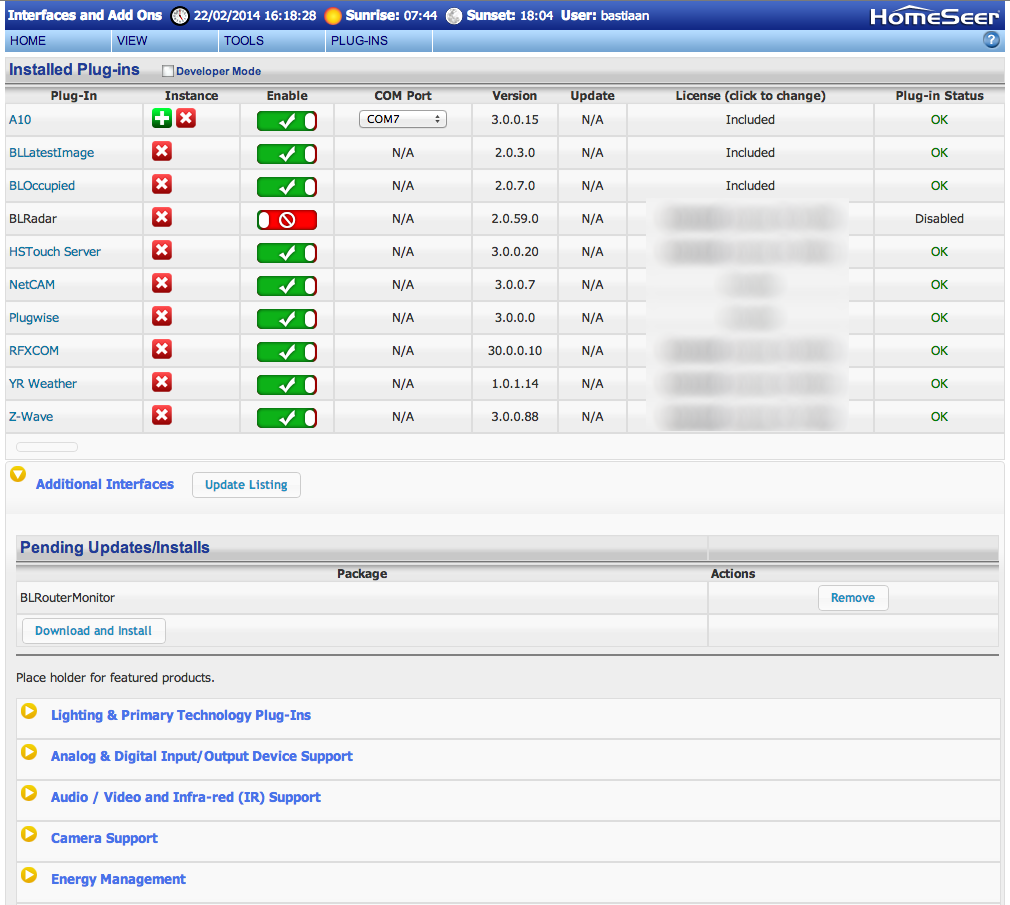1010x905 pixels.
Task: Disable the BLOccupied plug-in switch
Action: [287, 187]
